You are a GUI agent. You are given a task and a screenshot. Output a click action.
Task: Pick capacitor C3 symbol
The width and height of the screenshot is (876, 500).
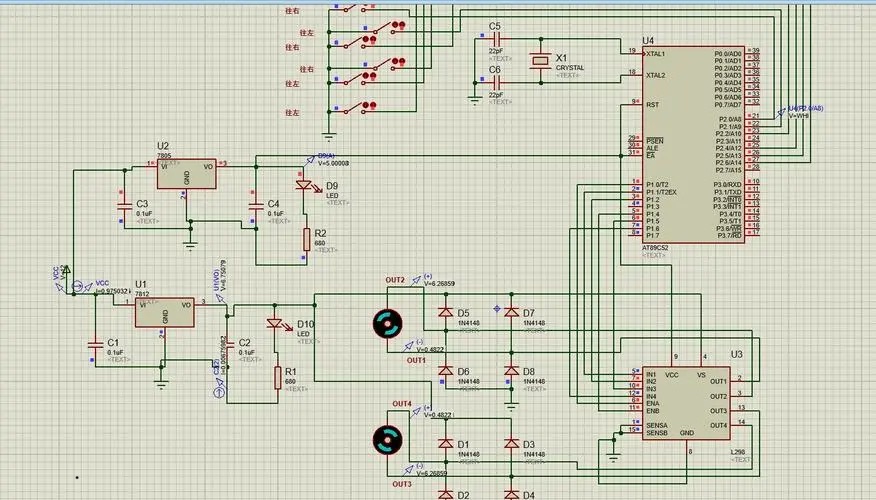click(125, 206)
